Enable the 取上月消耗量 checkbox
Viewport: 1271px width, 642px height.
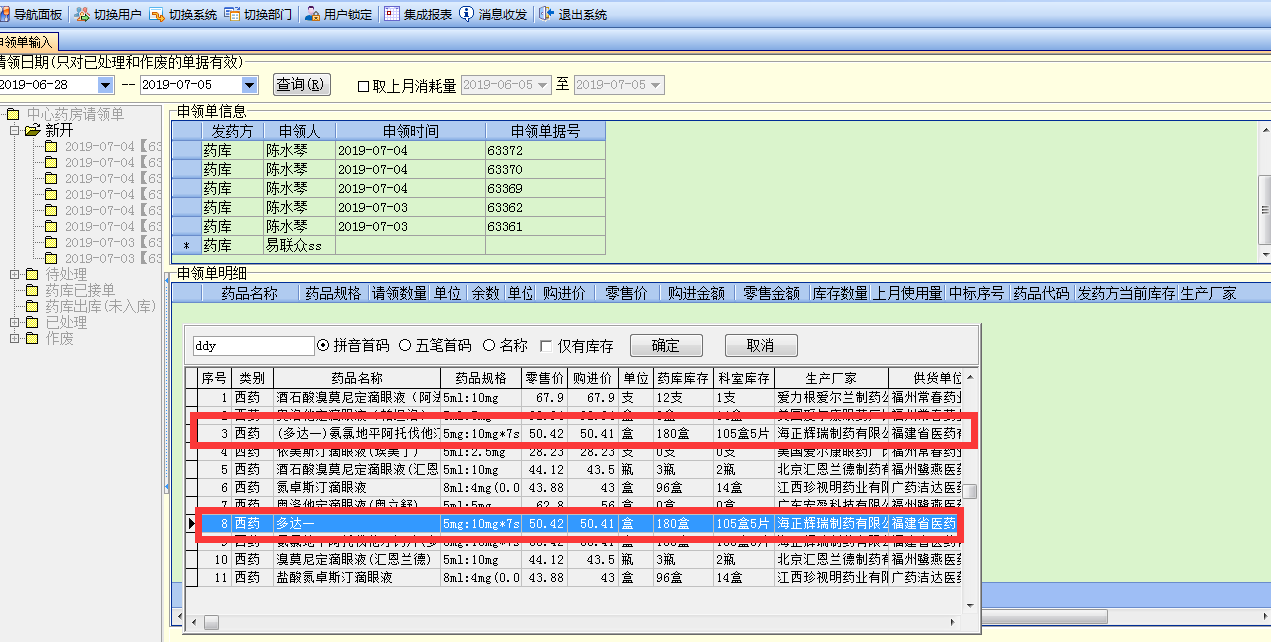point(364,86)
